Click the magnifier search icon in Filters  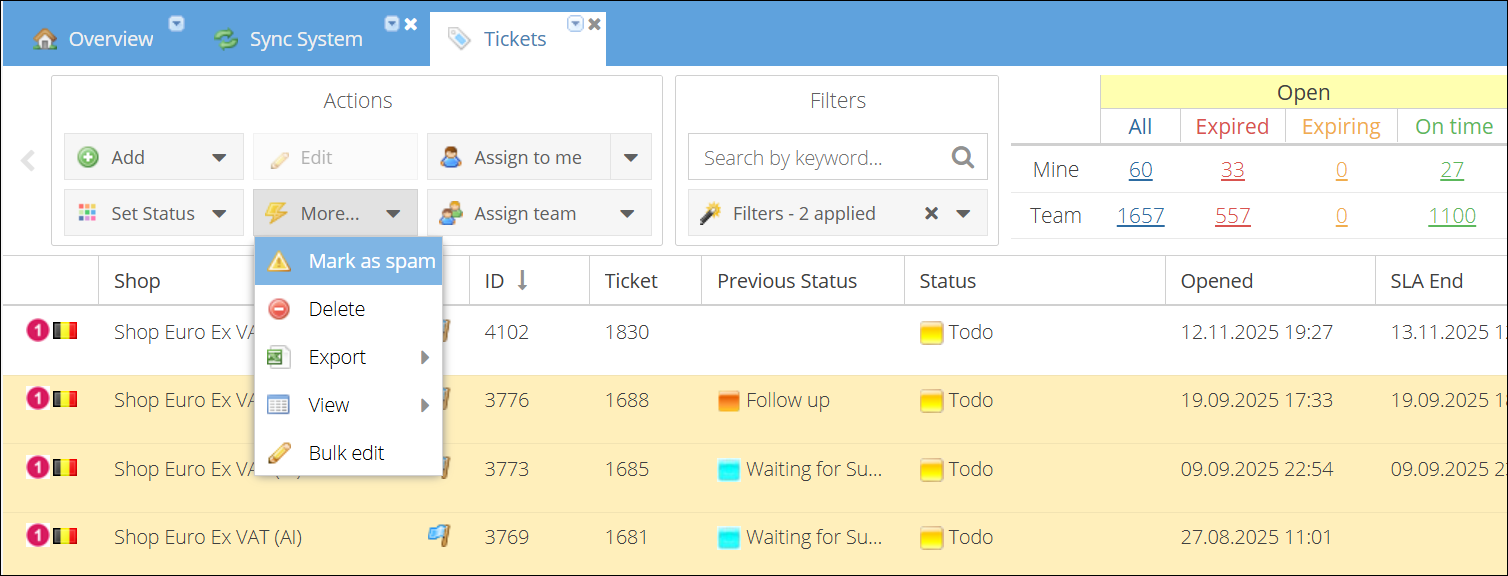(x=962, y=157)
